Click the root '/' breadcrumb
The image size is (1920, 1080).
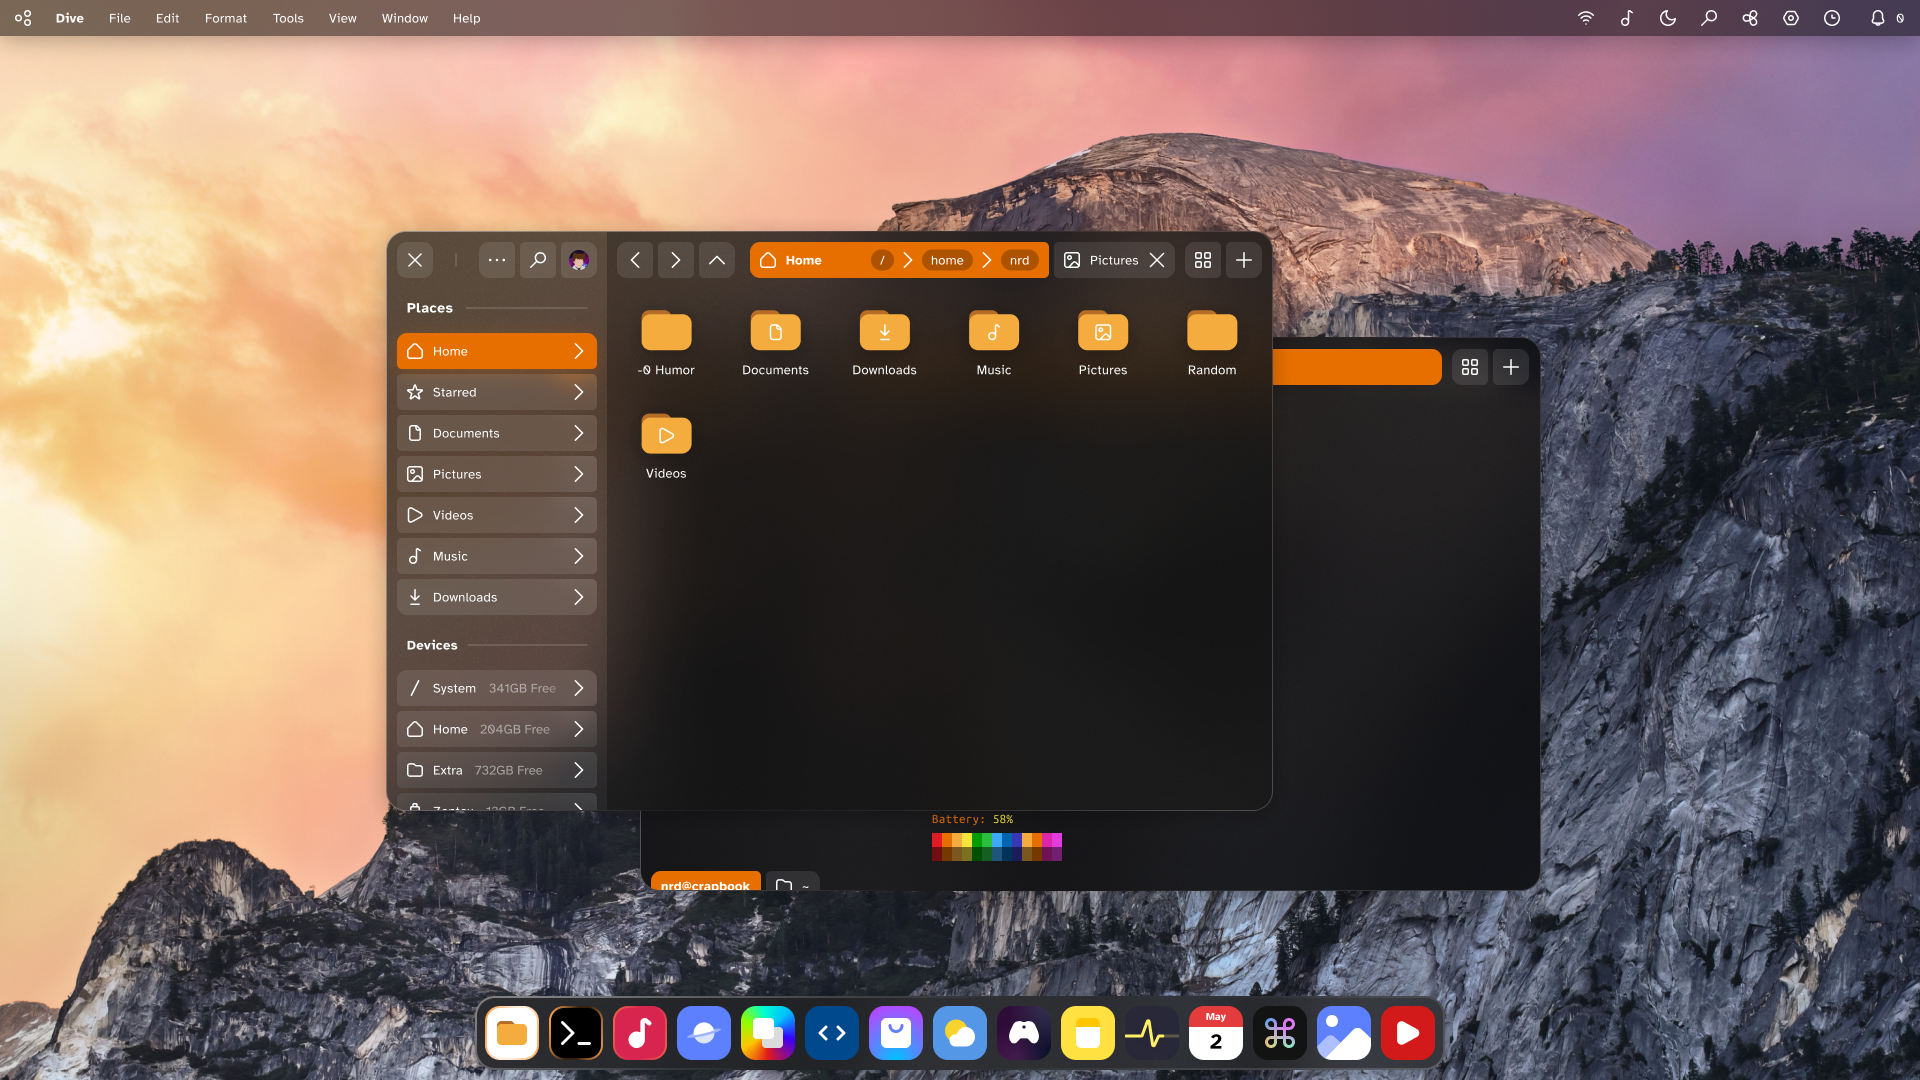click(x=882, y=260)
